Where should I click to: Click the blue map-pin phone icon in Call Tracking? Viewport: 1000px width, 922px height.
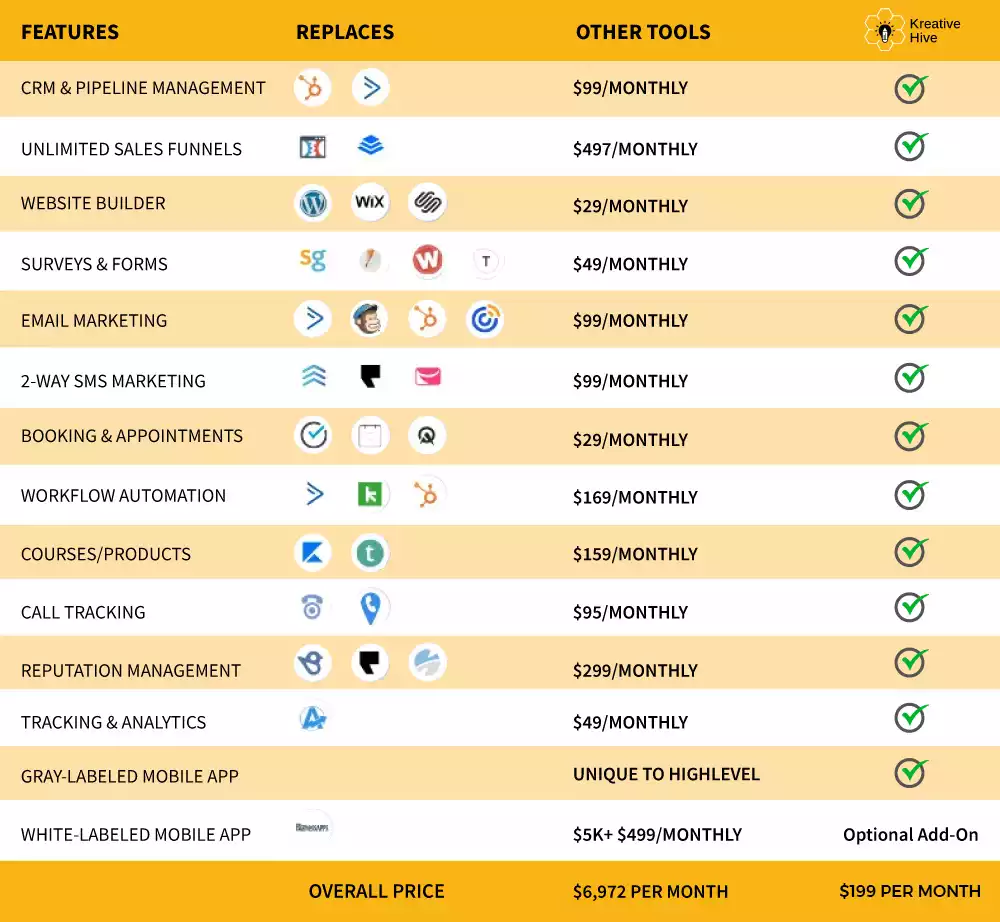(x=371, y=608)
